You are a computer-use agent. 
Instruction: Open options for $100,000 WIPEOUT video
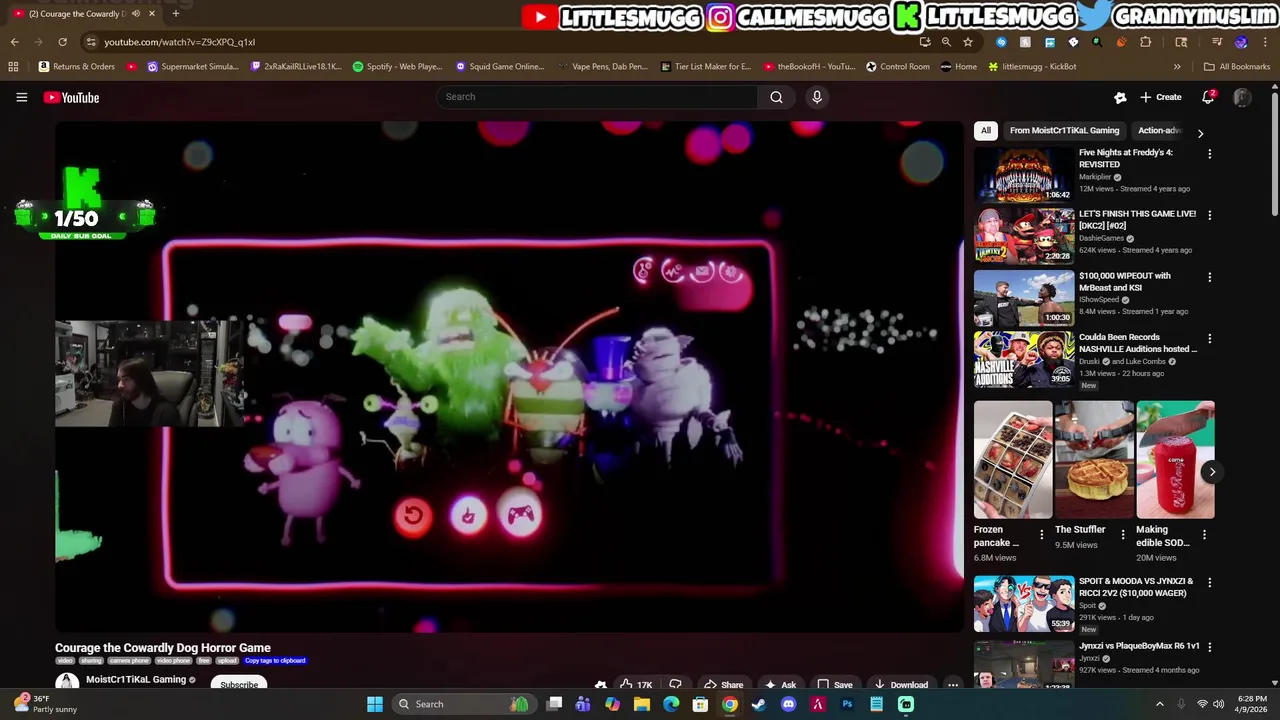point(1209,277)
